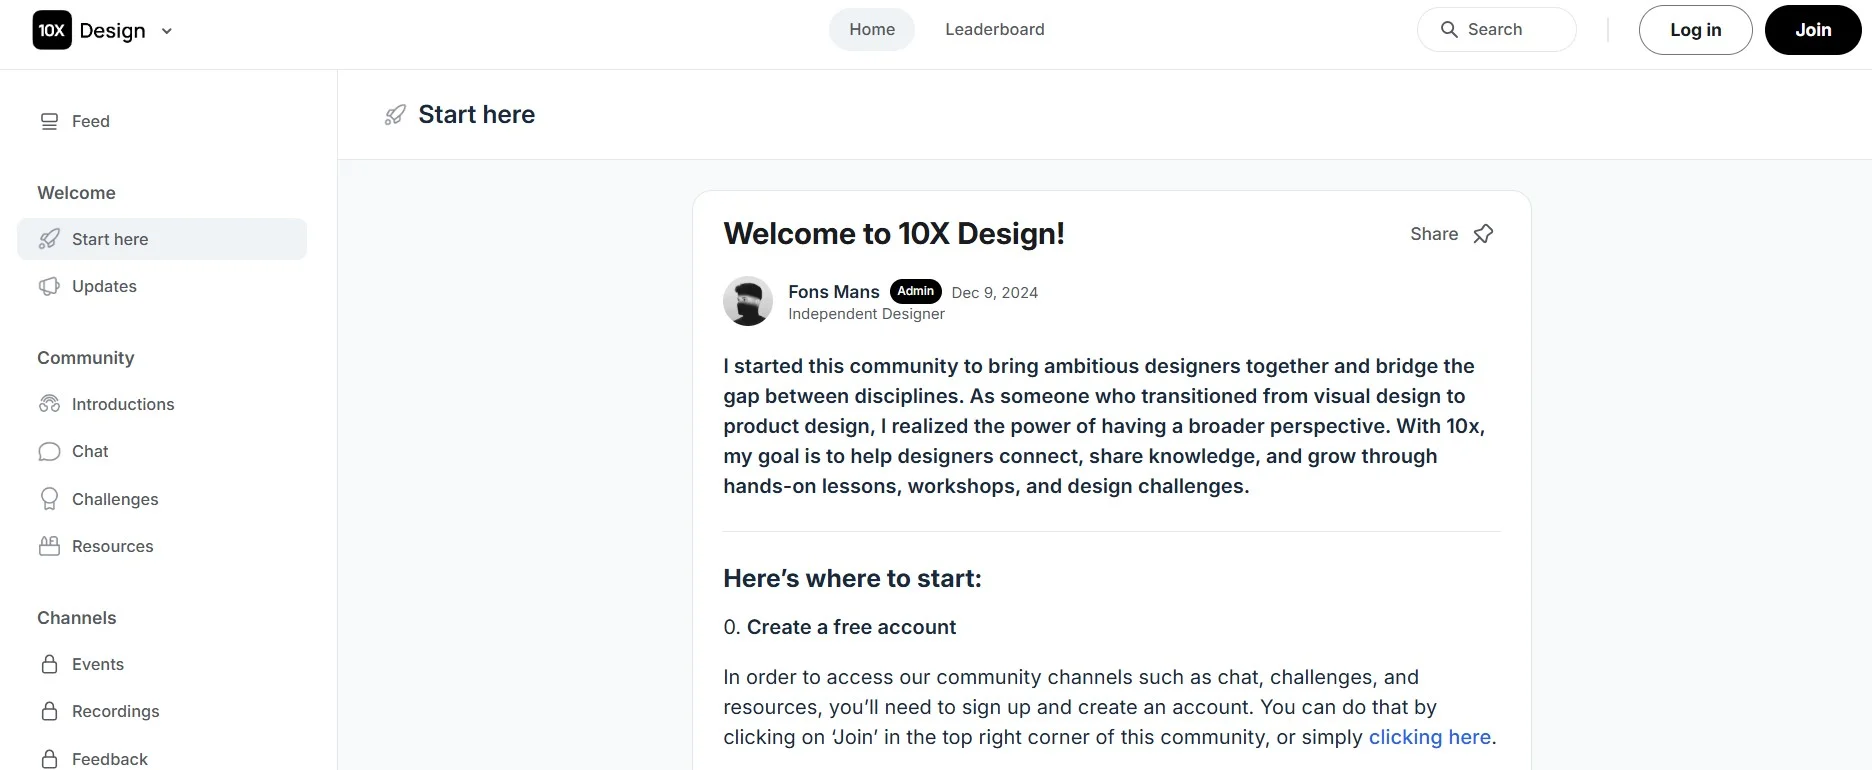Click the people icon beside Introductions
Screen dimensions: 1872x770
49,404
